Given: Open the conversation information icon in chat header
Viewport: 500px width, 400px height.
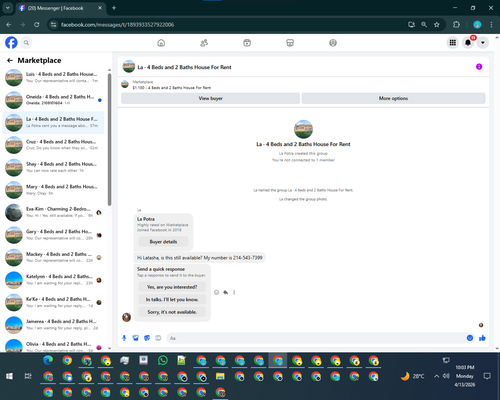Looking at the screenshot, I should [x=479, y=67].
